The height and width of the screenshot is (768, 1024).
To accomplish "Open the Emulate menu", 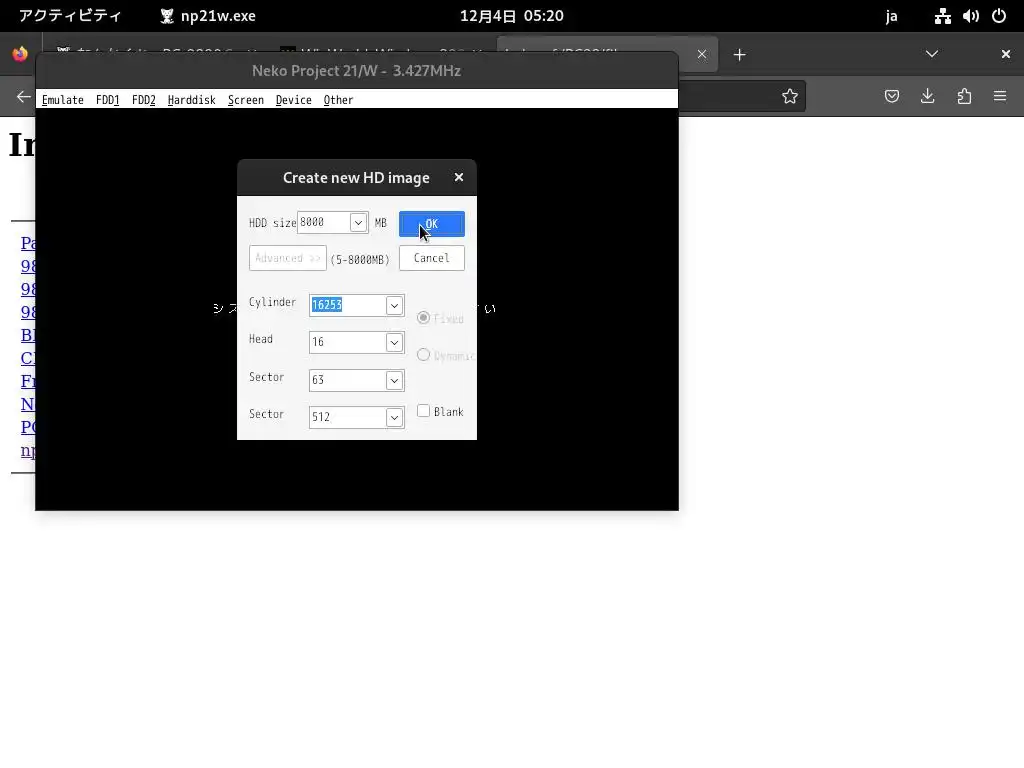I will point(63,100).
